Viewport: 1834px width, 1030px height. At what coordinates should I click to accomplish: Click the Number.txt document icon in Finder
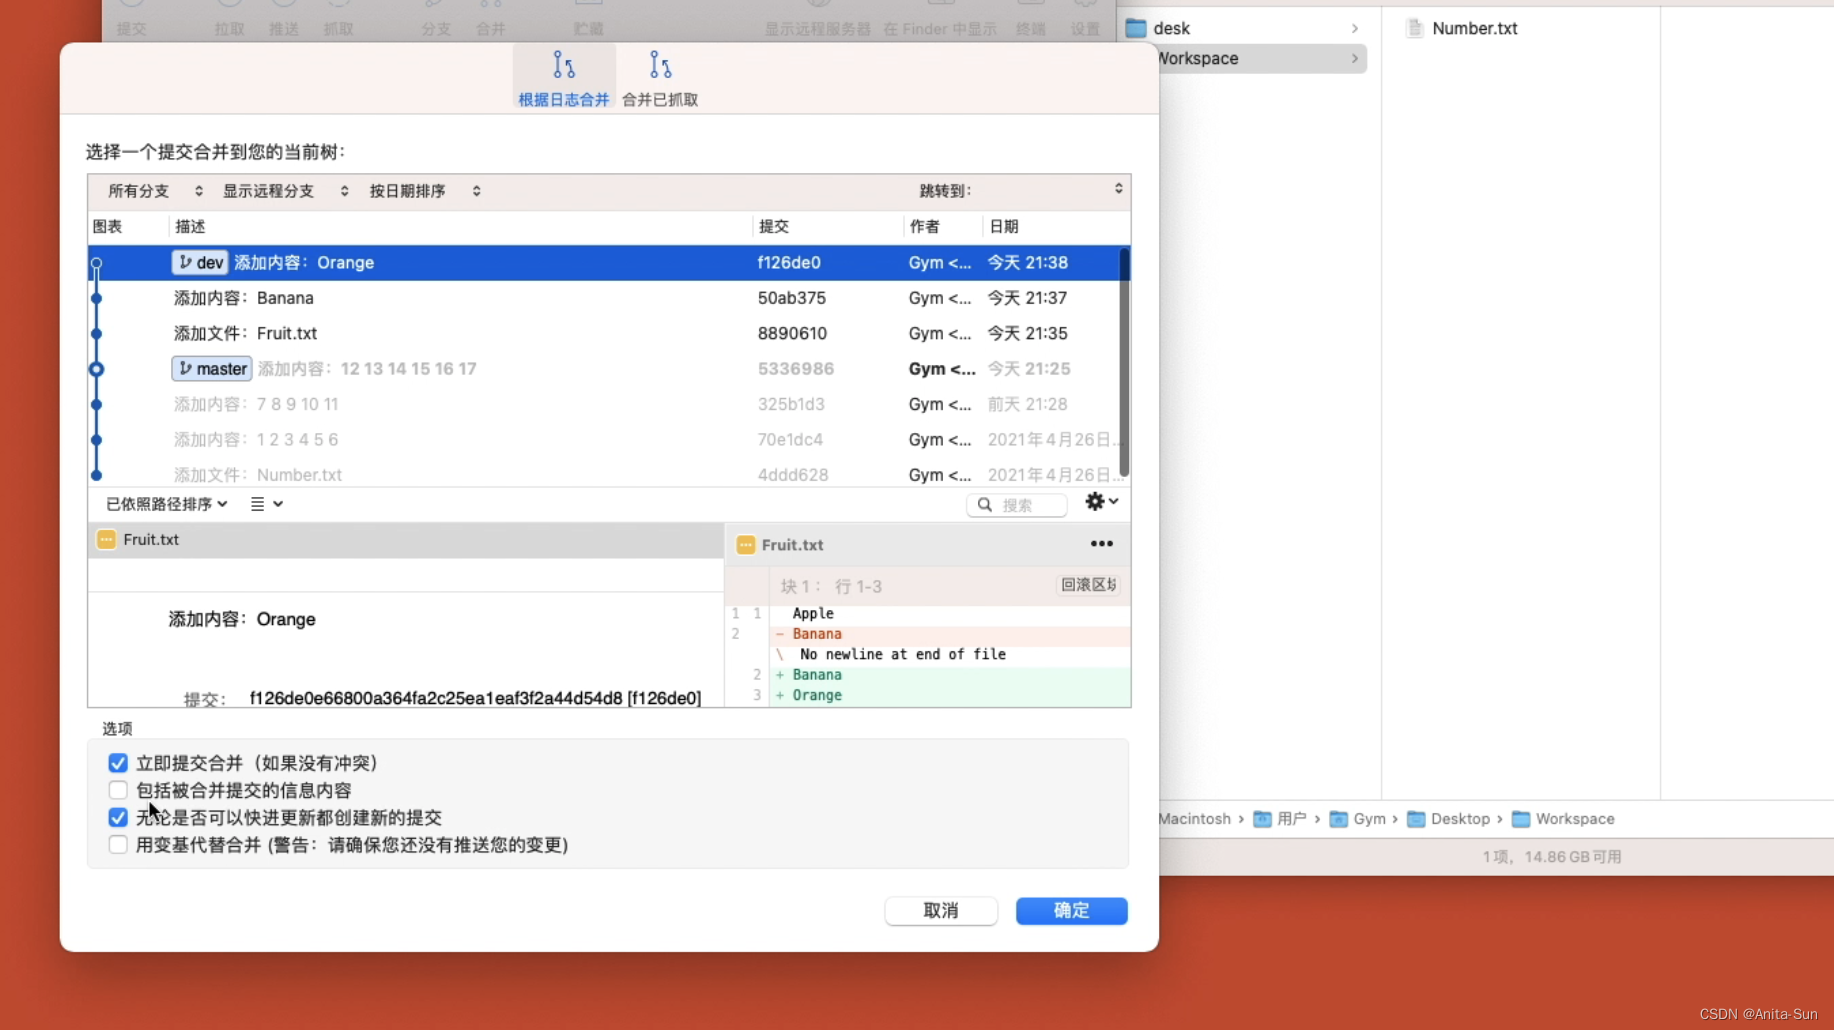[1414, 29]
